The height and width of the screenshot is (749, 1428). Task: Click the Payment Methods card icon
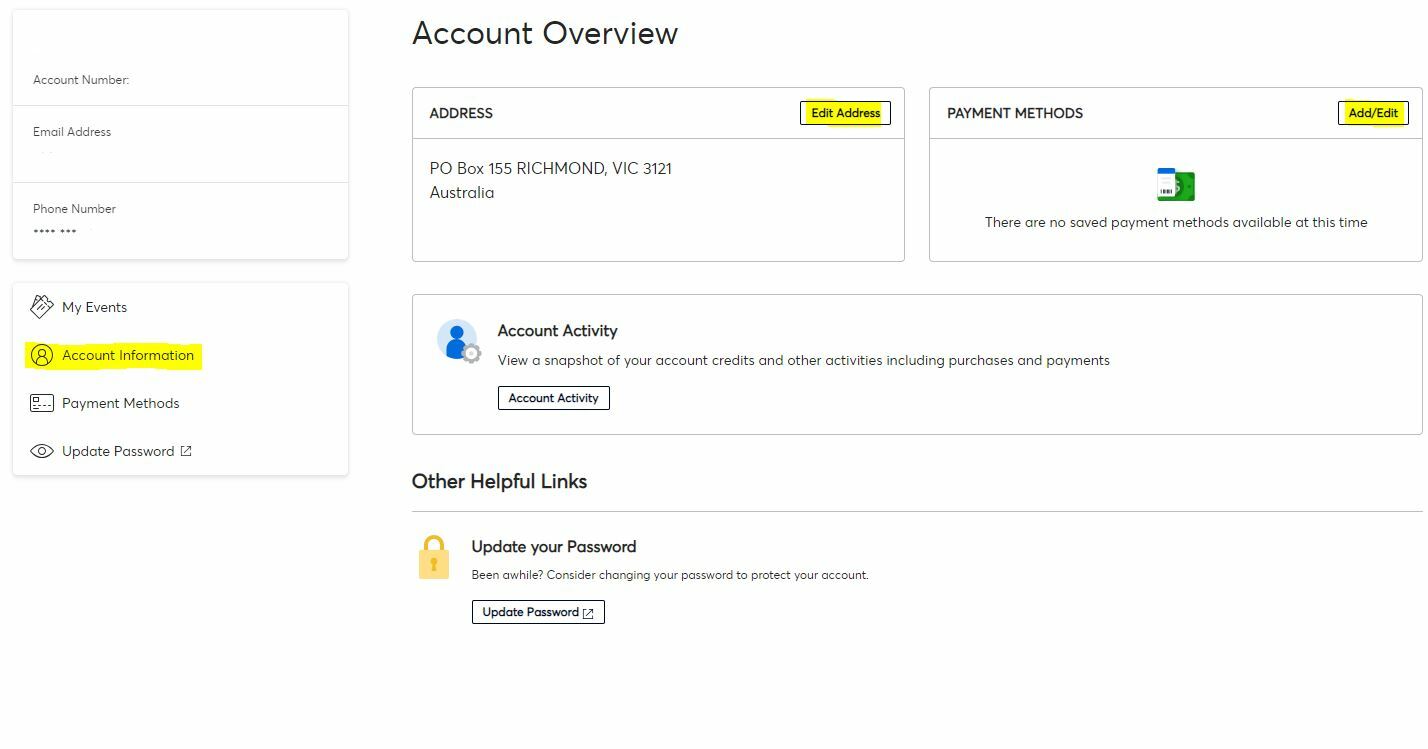(x=41, y=403)
